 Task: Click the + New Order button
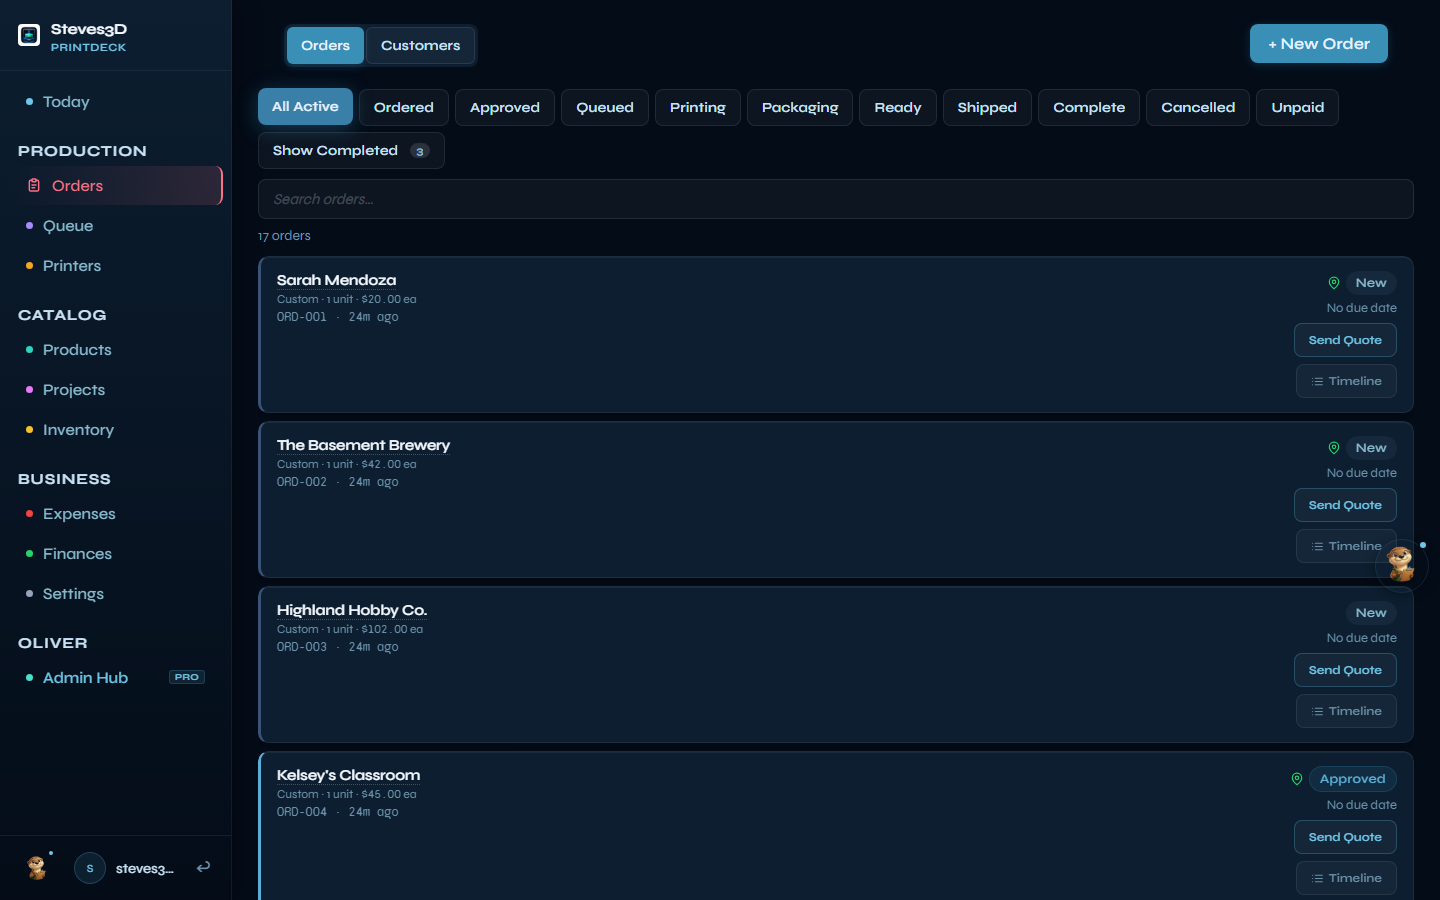click(1318, 43)
